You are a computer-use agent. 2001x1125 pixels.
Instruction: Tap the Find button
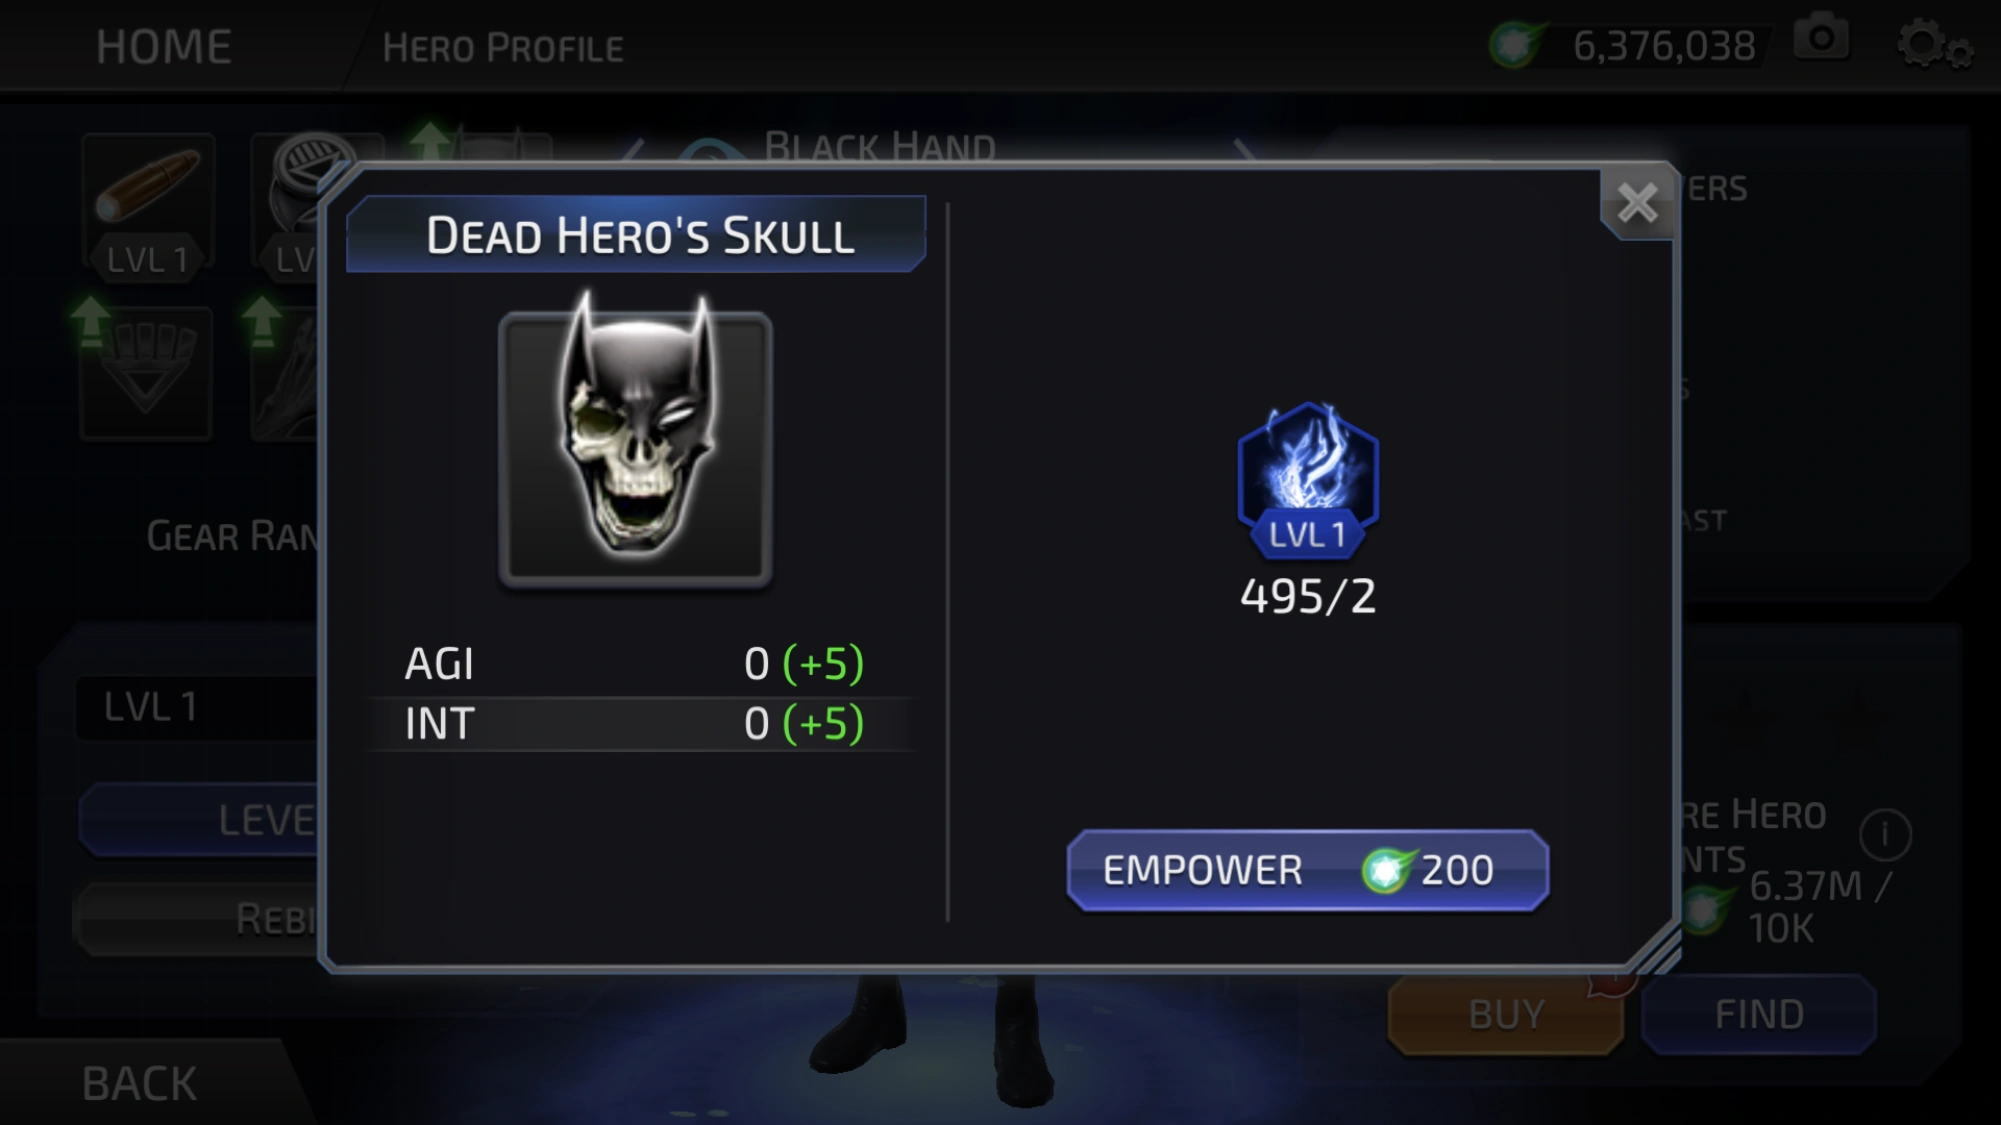point(1759,1014)
